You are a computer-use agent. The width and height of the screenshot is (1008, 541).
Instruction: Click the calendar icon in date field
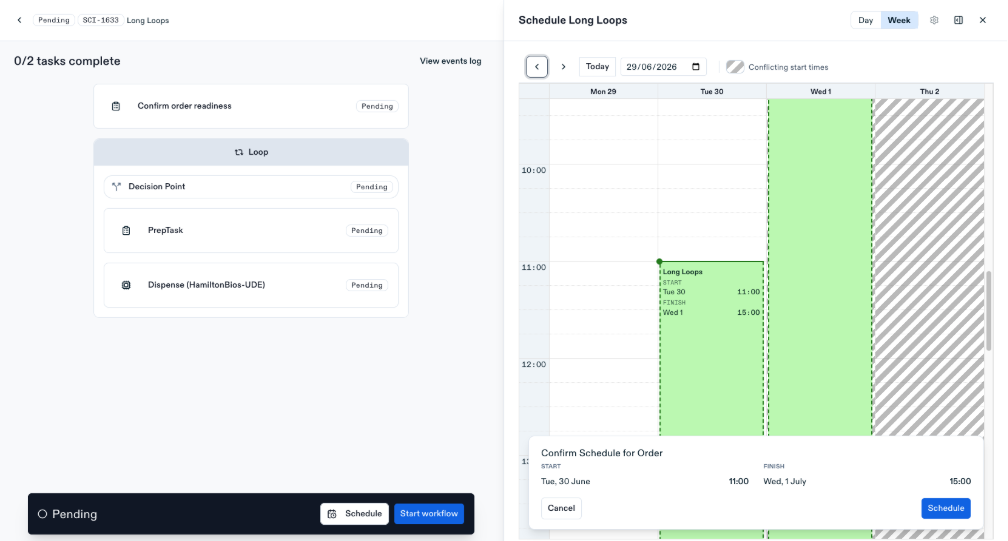(696, 67)
